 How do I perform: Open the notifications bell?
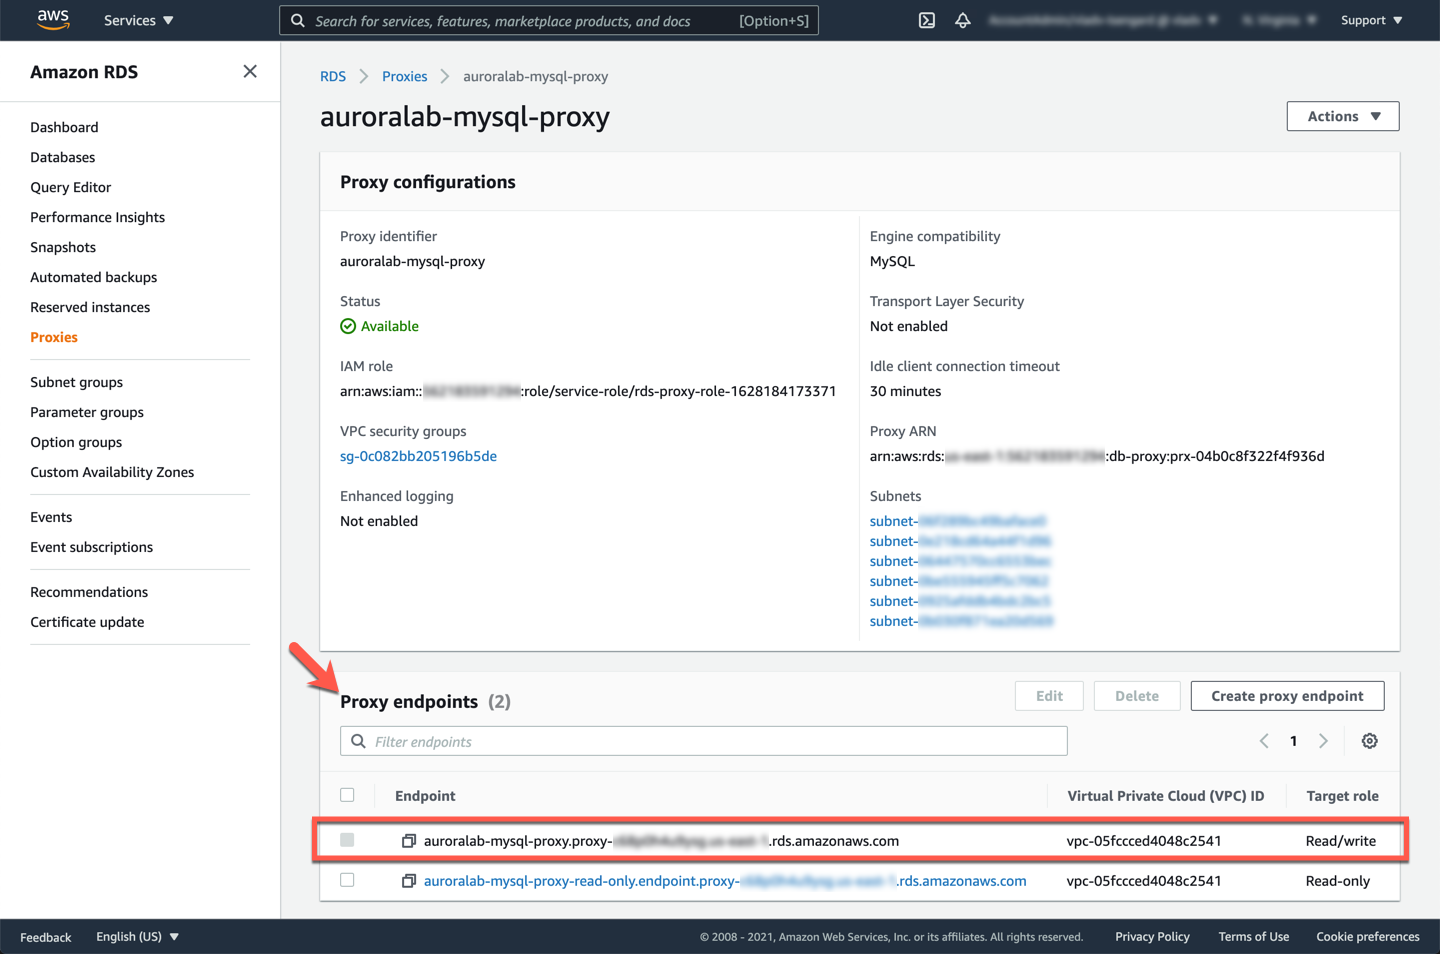click(x=963, y=20)
